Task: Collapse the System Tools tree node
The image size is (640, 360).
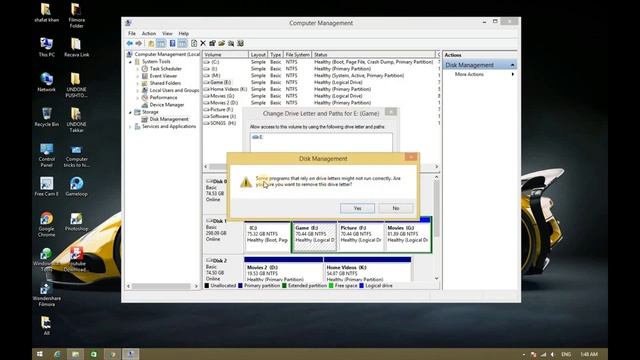Action: pyautogui.click(x=131, y=62)
